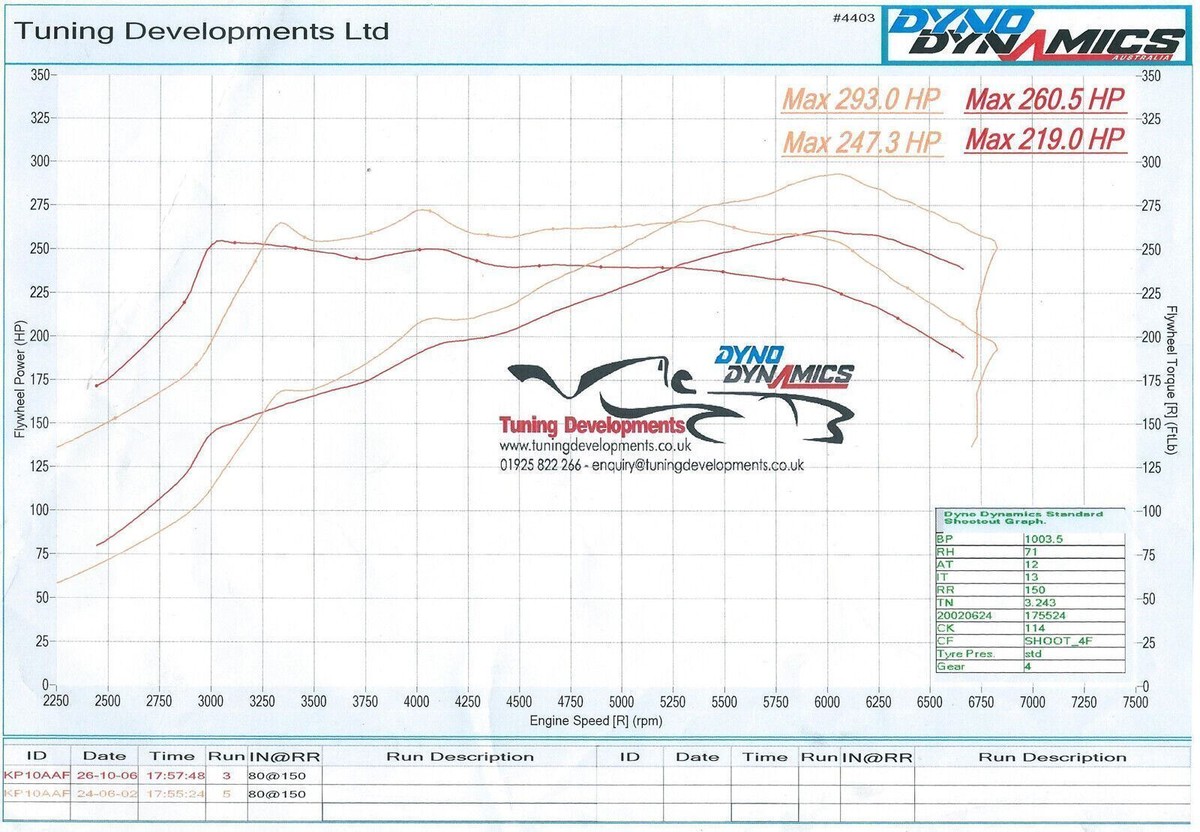Click the enquiry@tuningdevelopments.co.uk email address
This screenshot has width=1200, height=832.
(x=698, y=465)
